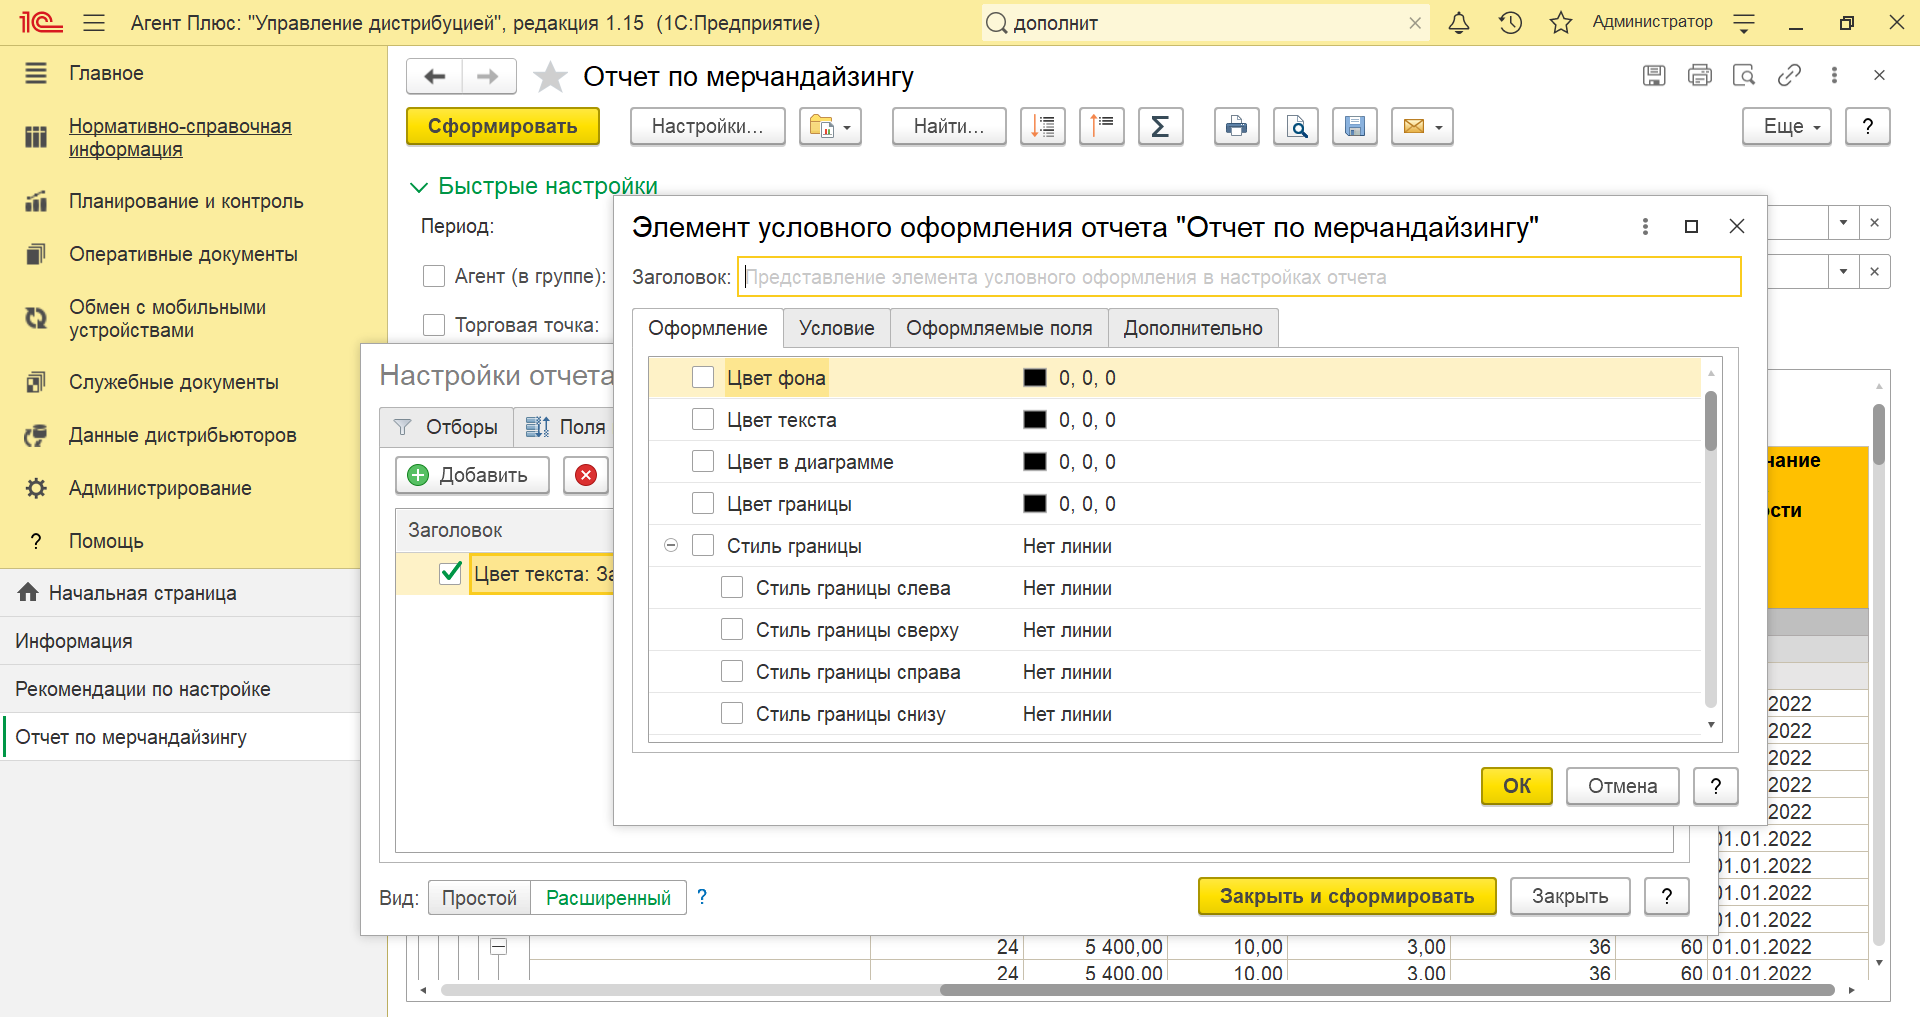Open Поля tab in report settings

click(566, 427)
